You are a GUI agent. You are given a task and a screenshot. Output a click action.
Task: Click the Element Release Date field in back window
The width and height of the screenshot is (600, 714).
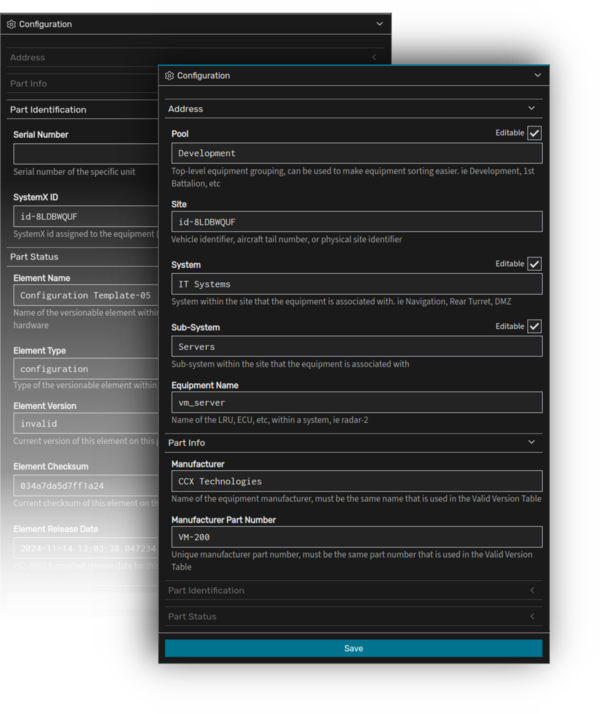pos(86,548)
